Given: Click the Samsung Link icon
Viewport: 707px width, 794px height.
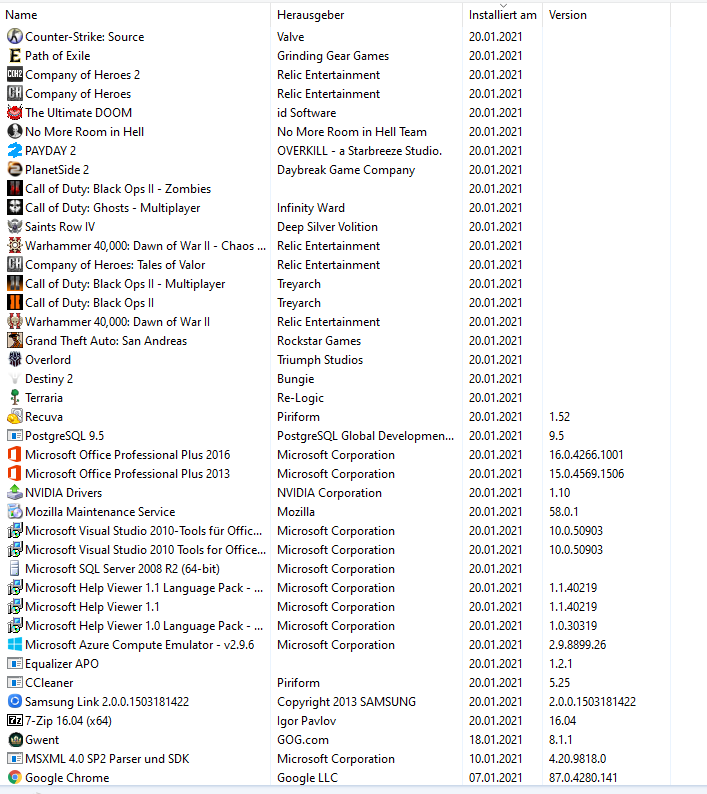Looking at the screenshot, I should pyautogui.click(x=15, y=701).
